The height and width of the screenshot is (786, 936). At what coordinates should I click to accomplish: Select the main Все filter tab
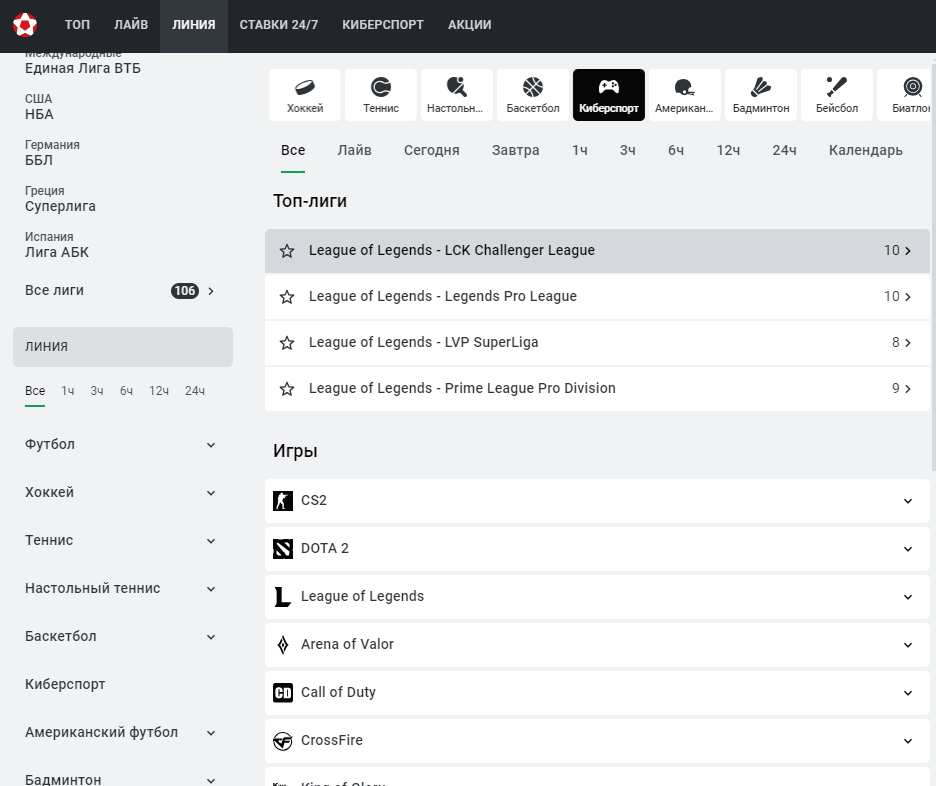(x=293, y=150)
